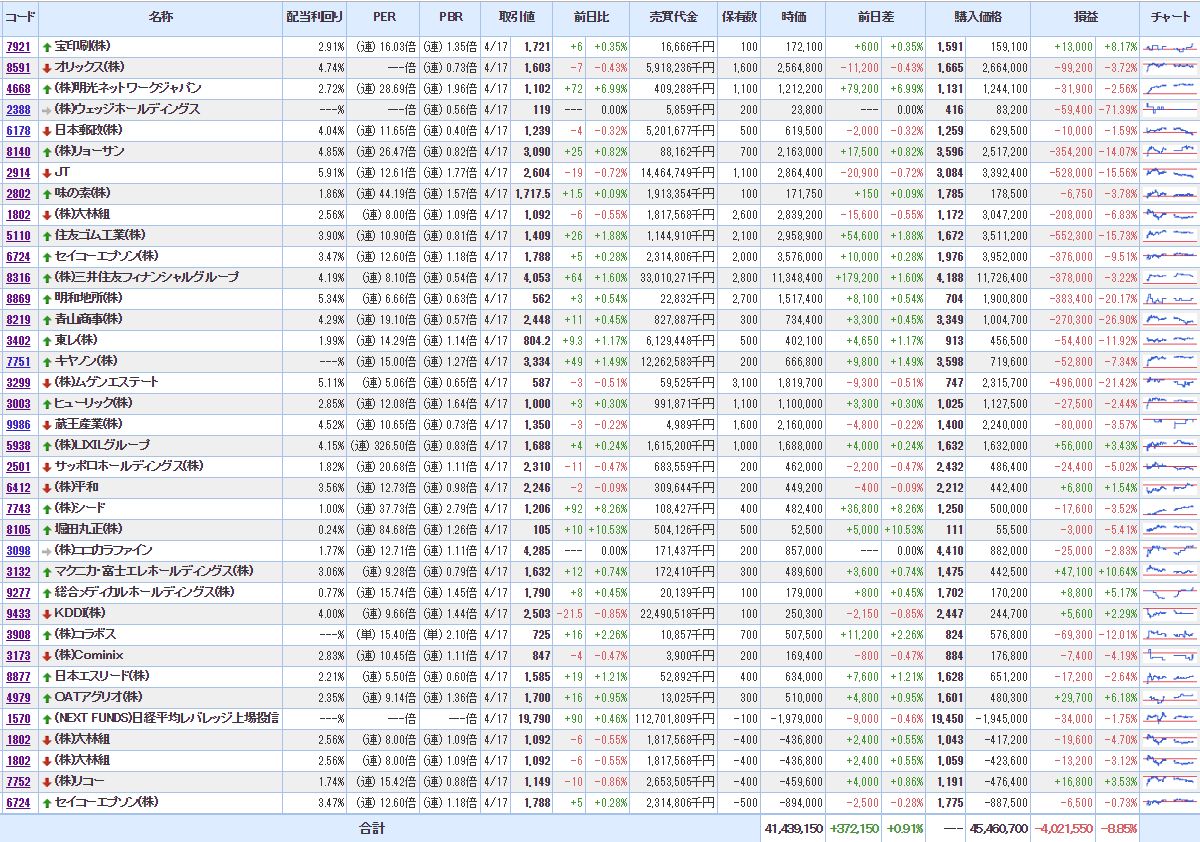Click the red down arrow beside JT
Viewport: 1200px width, 842px height.
pos(47,173)
